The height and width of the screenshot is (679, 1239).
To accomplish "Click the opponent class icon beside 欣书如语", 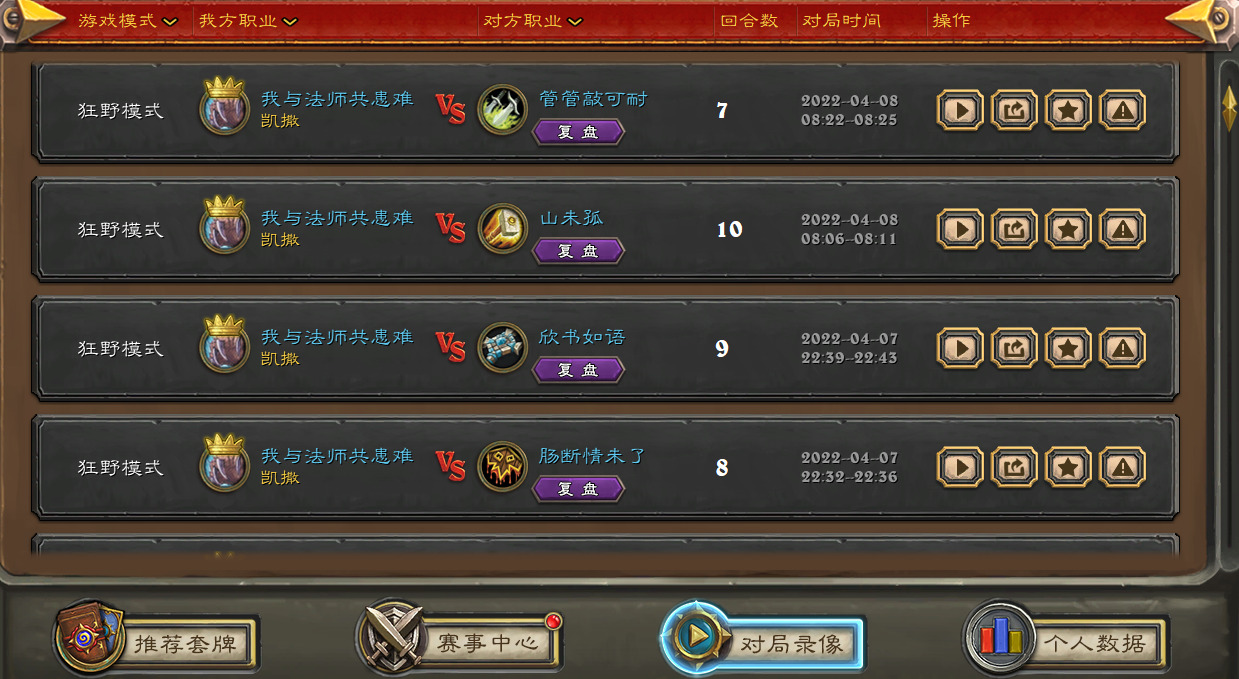I will pyautogui.click(x=502, y=348).
